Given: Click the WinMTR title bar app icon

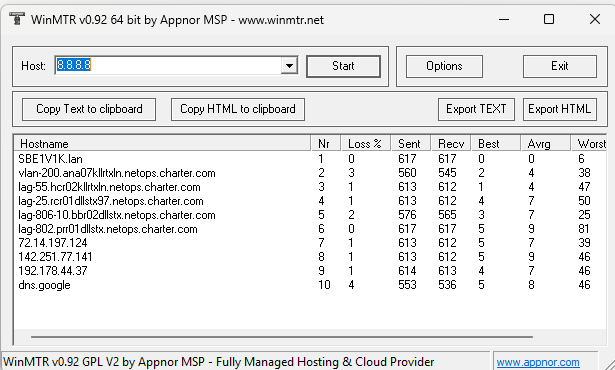Looking at the screenshot, I should pyautogui.click(x=16, y=19).
